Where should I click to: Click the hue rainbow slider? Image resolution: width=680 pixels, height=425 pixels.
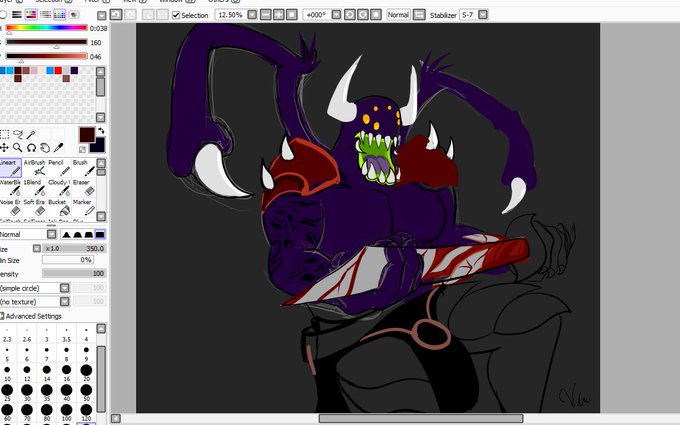[x=46, y=28]
